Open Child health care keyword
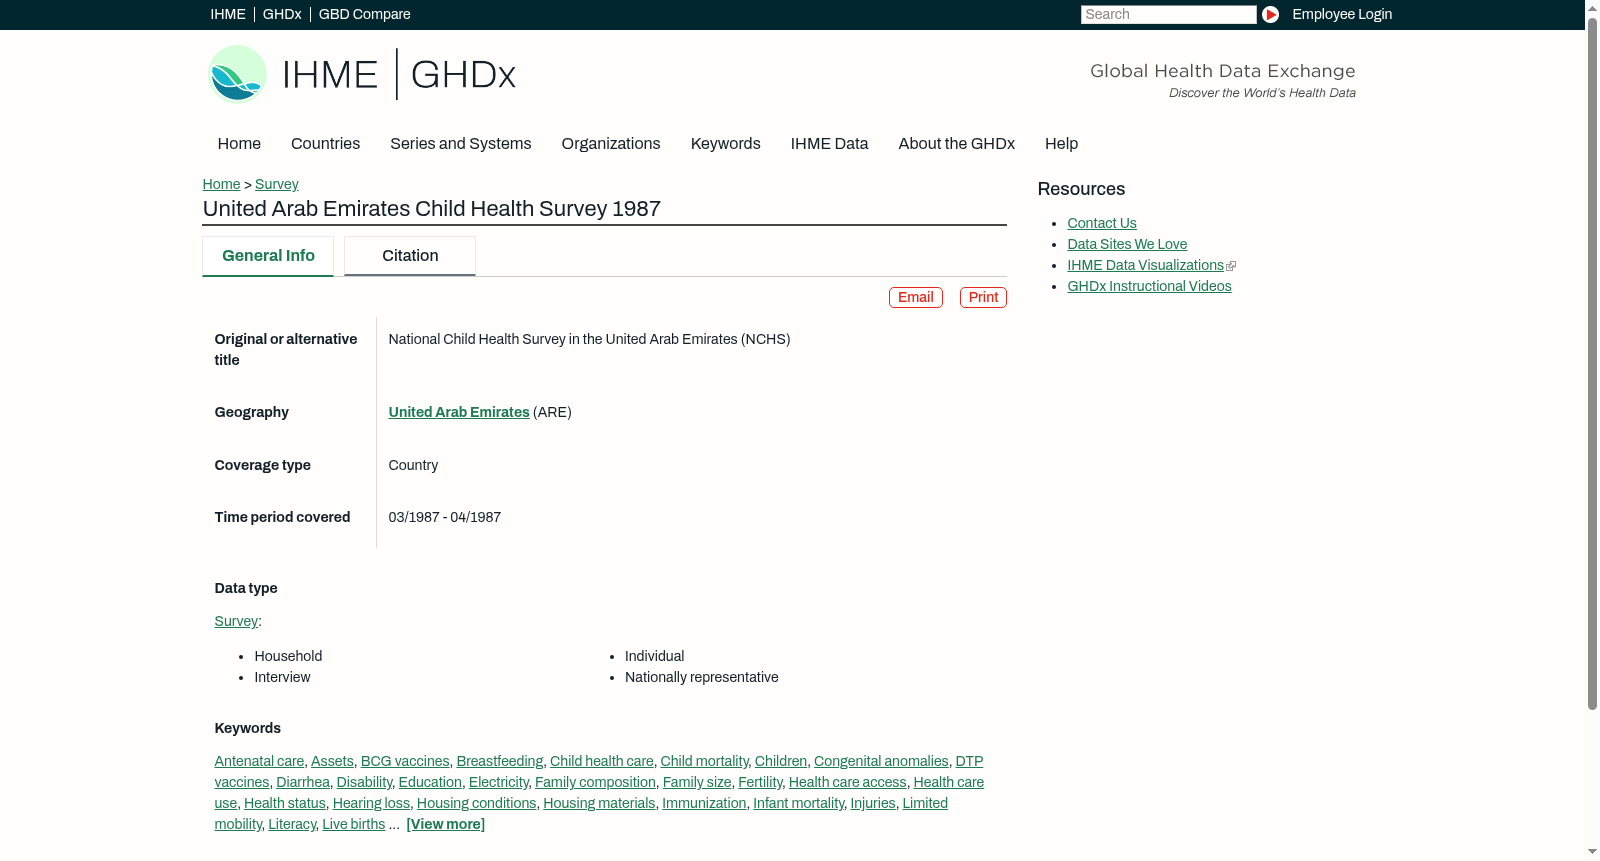This screenshot has width=1600, height=861. click(x=602, y=761)
